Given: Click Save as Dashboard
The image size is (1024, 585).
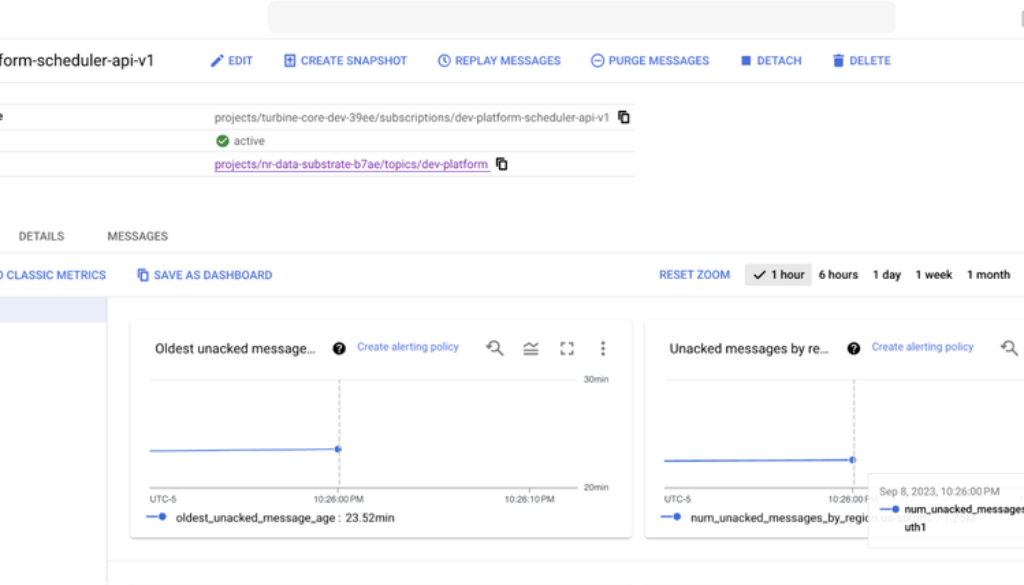Looking at the screenshot, I should [204, 275].
